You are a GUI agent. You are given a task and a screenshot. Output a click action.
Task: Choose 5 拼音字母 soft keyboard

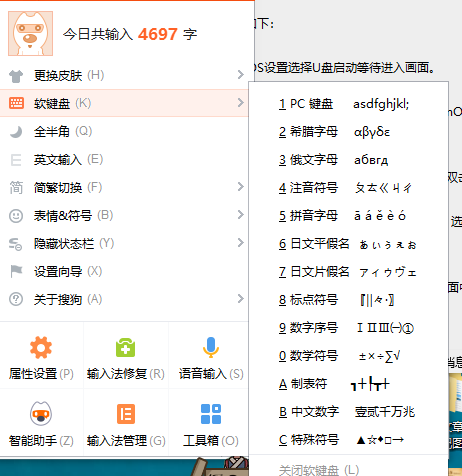(x=348, y=216)
